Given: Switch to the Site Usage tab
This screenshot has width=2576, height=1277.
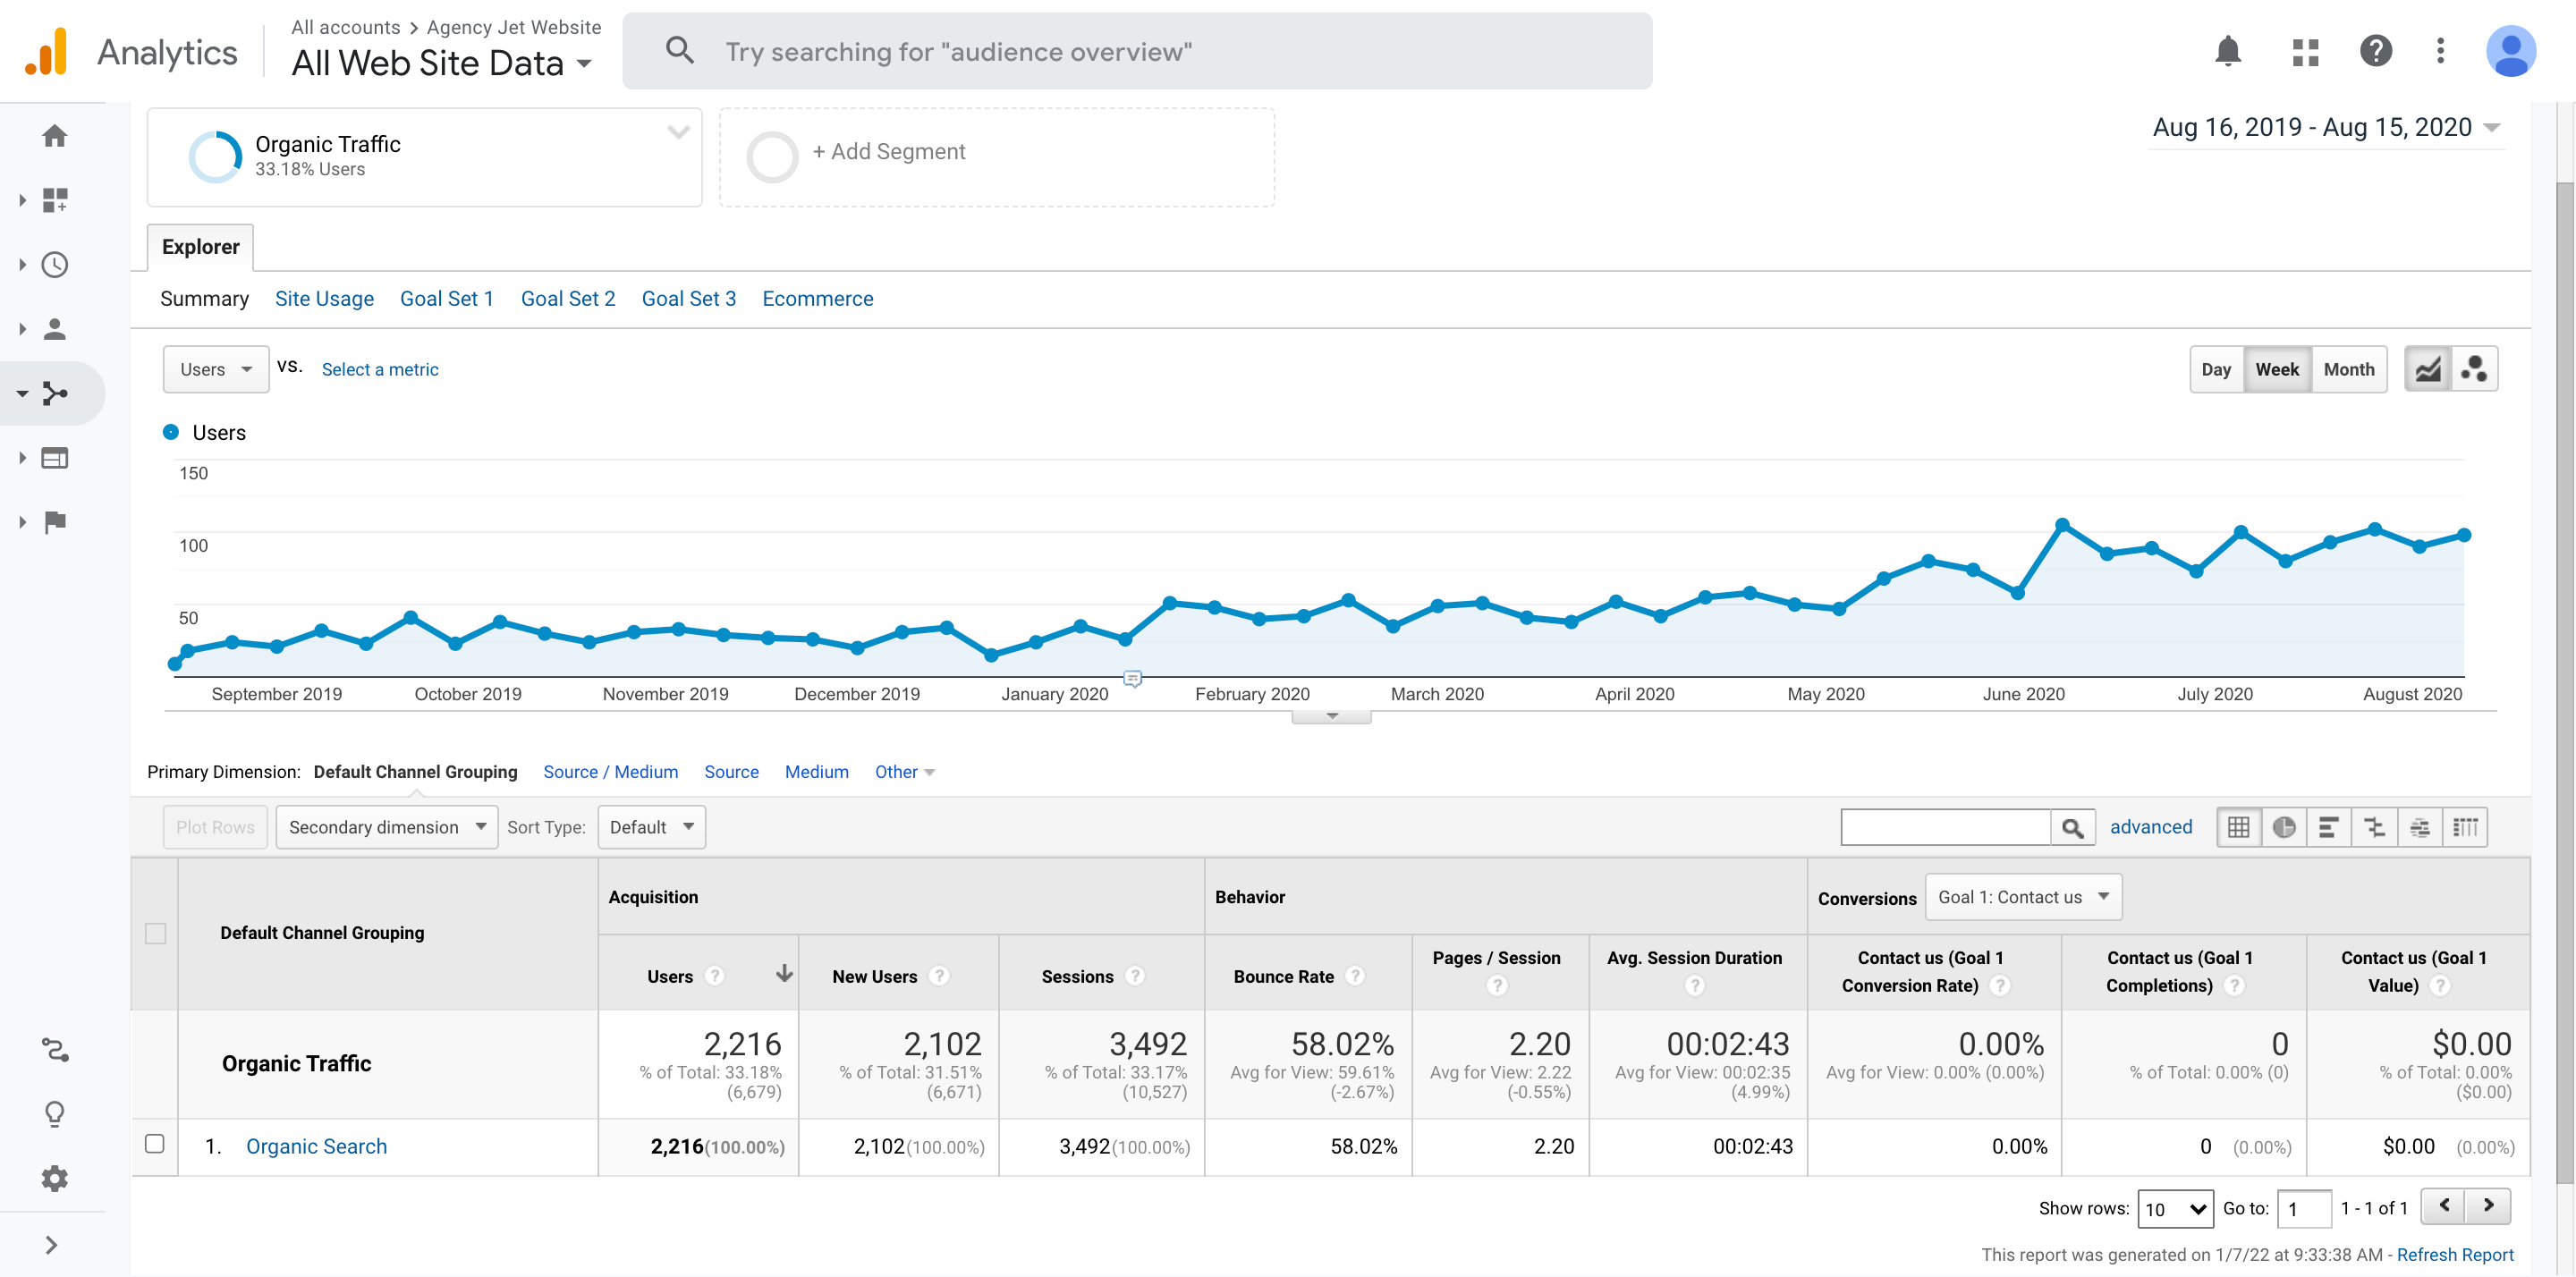Looking at the screenshot, I should pos(324,299).
